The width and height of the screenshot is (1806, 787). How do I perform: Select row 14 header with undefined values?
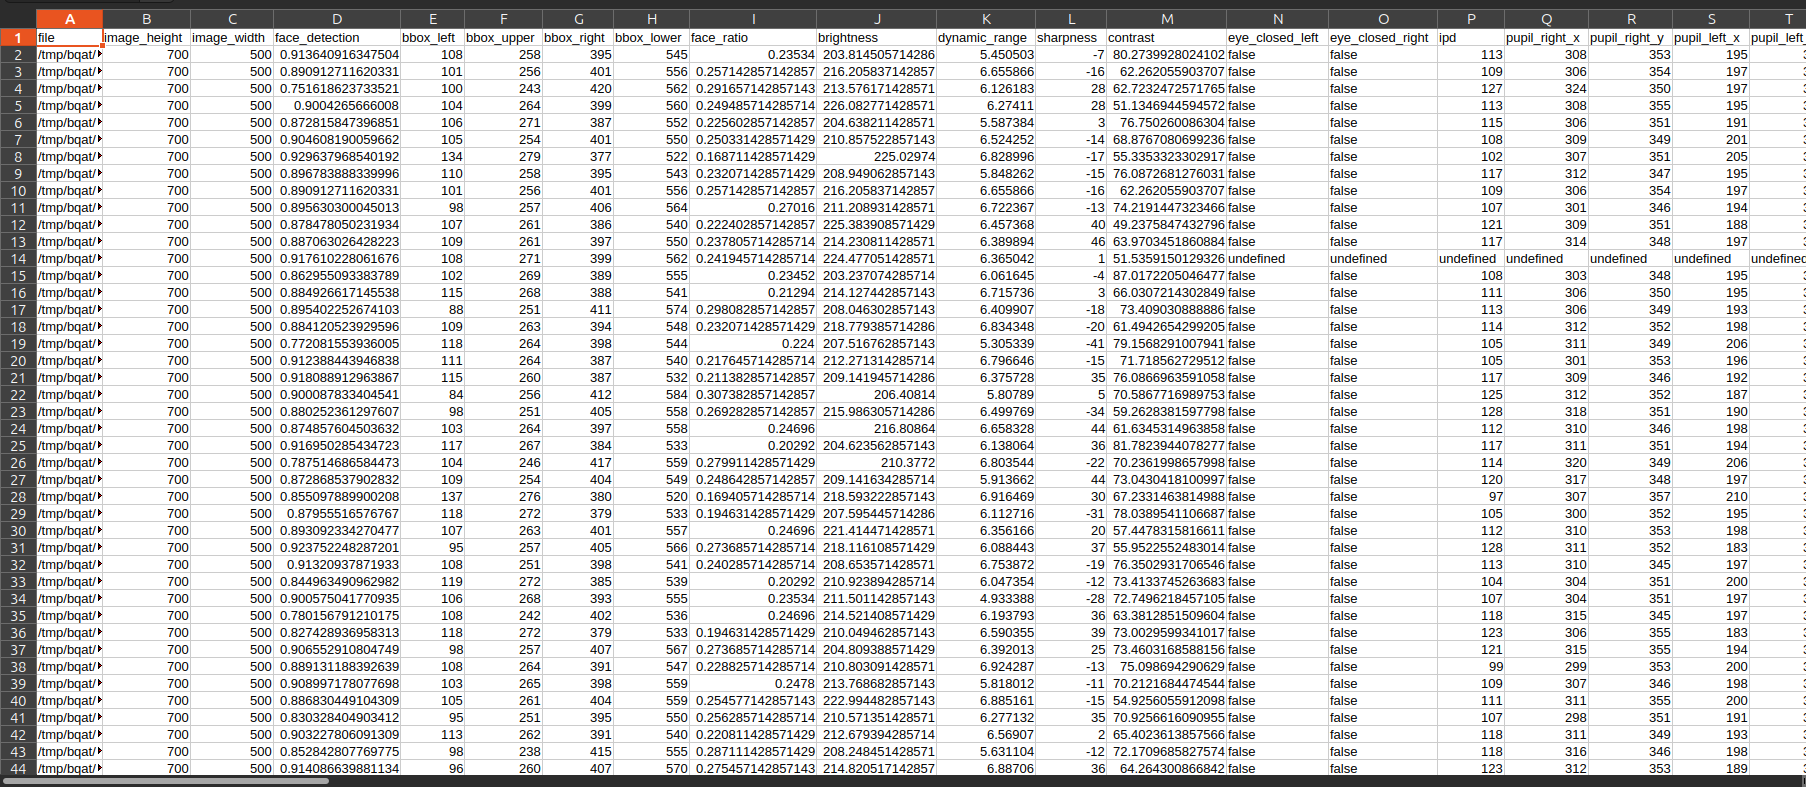pos(18,259)
